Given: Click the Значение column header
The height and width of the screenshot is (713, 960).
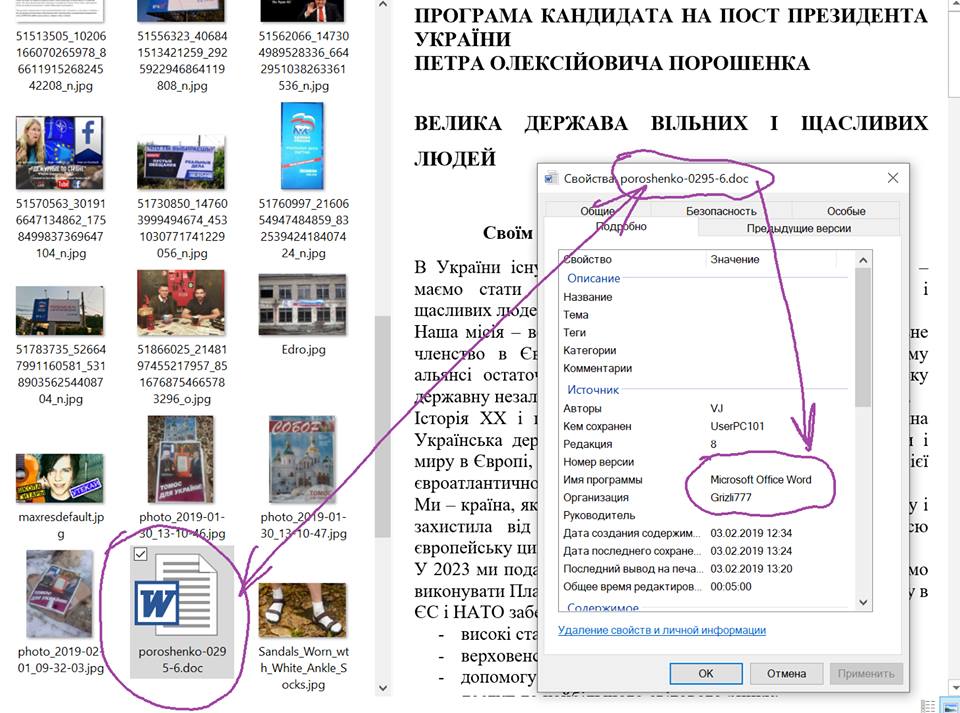Looking at the screenshot, I should tap(771, 259).
